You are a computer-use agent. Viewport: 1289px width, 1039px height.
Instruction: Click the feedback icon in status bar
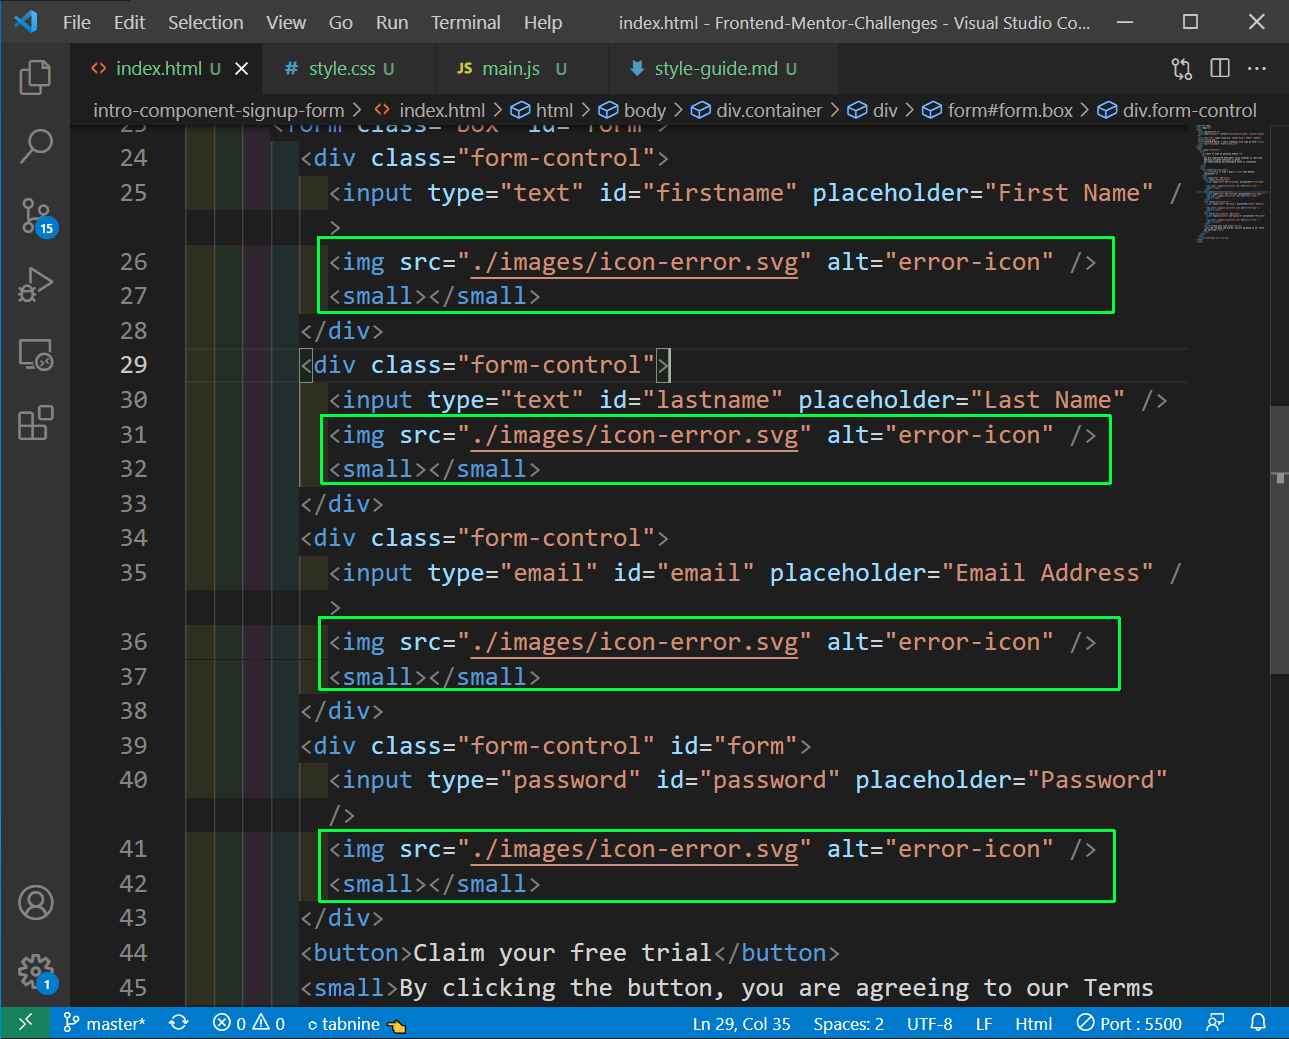point(1215,1023)
